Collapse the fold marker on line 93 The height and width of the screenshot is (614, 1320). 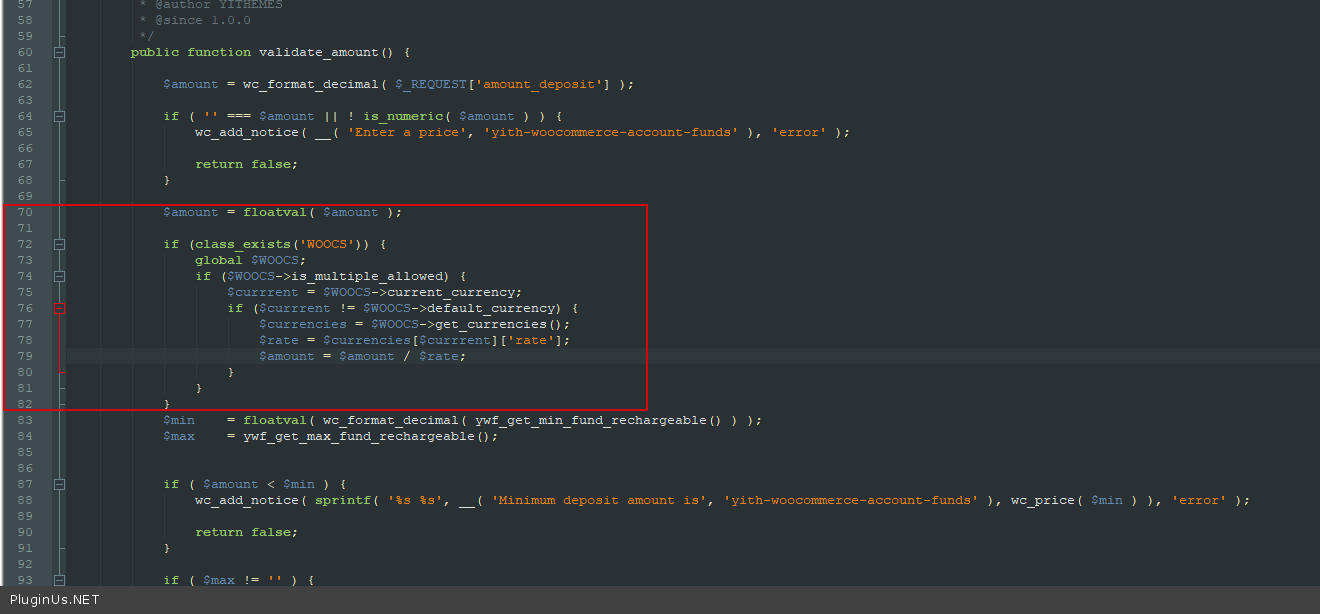pyautogui.click(x=60, y=580)
